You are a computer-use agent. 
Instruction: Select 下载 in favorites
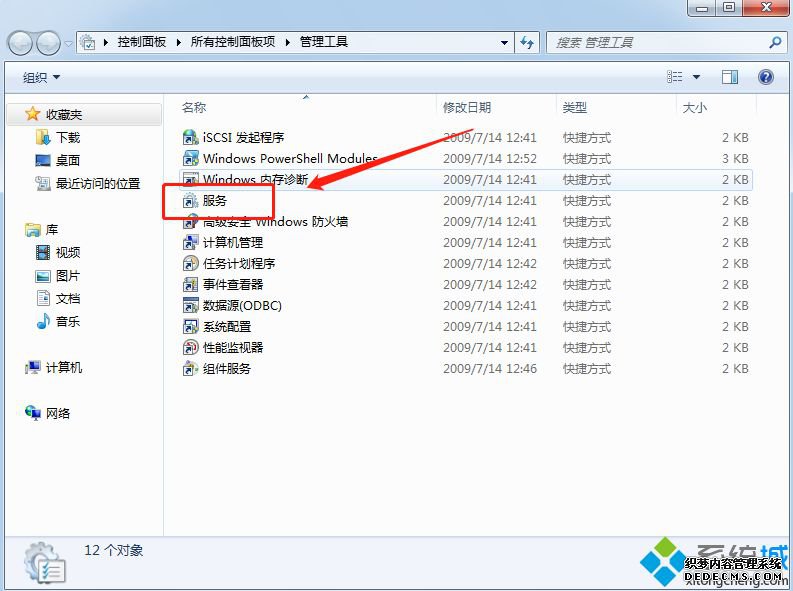pyautogui.click(x=68, y=138)
